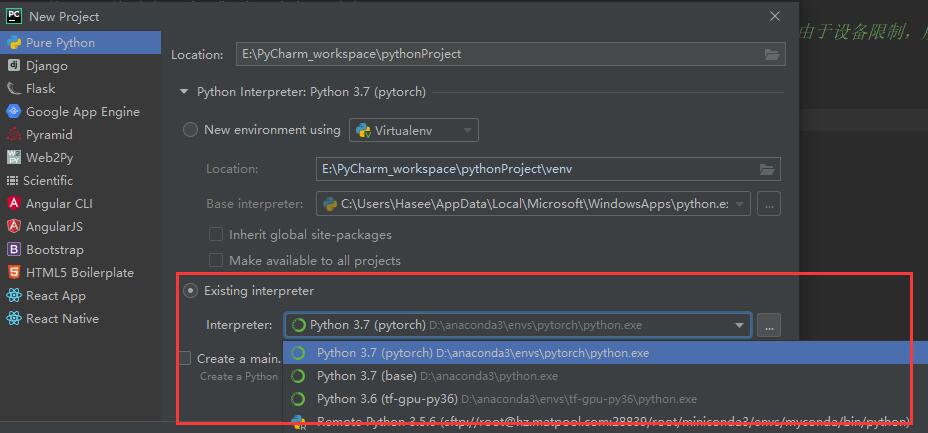Select Scientific project type
Image resolution: width=928 pixels, height=433 pixels.
[x=80, y=180]
